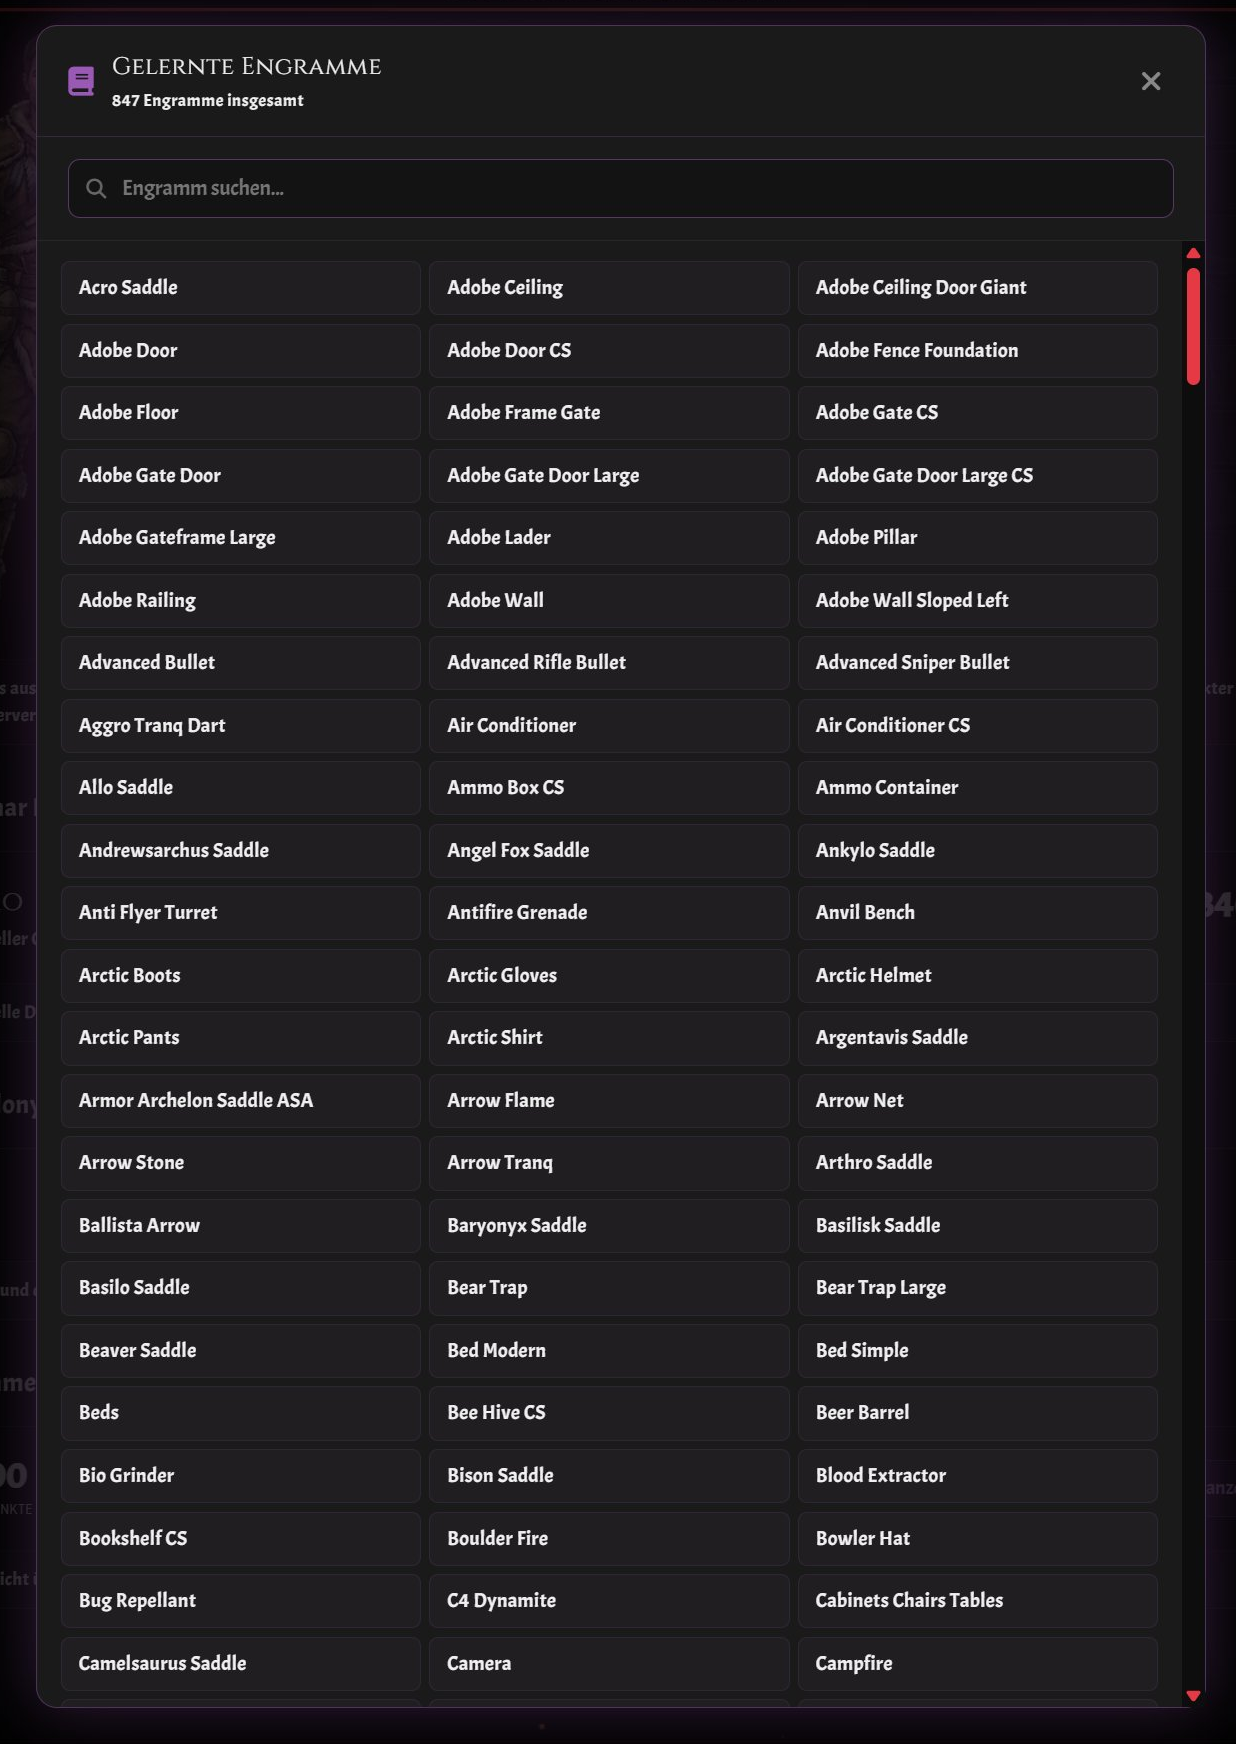Pick Armor Archelon Saddle ASA
This screenshot has height=1744, width=1236.
tap(241, 1100)
